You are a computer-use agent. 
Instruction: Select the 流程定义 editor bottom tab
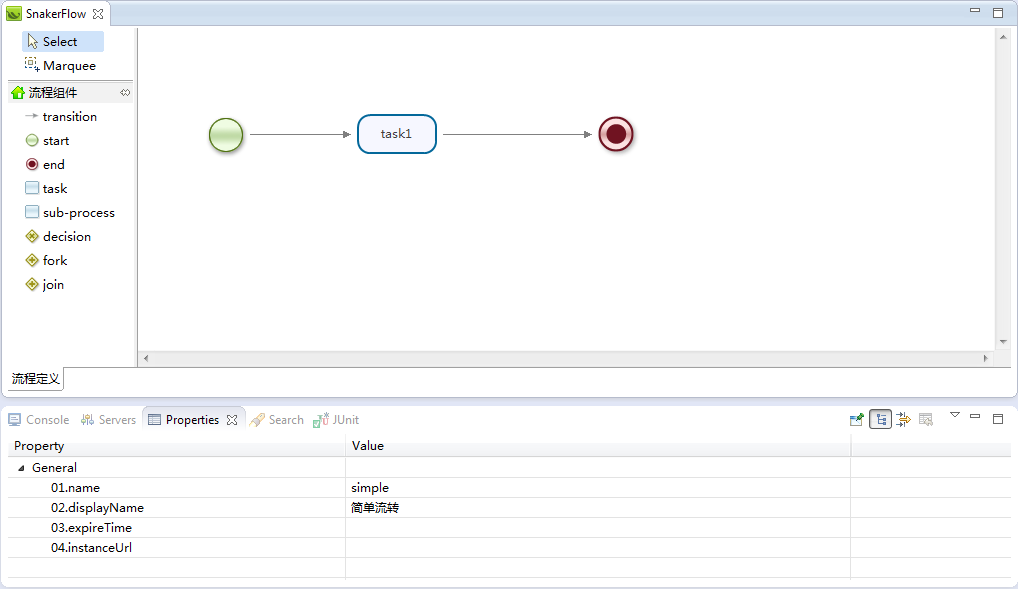point(36,379)
